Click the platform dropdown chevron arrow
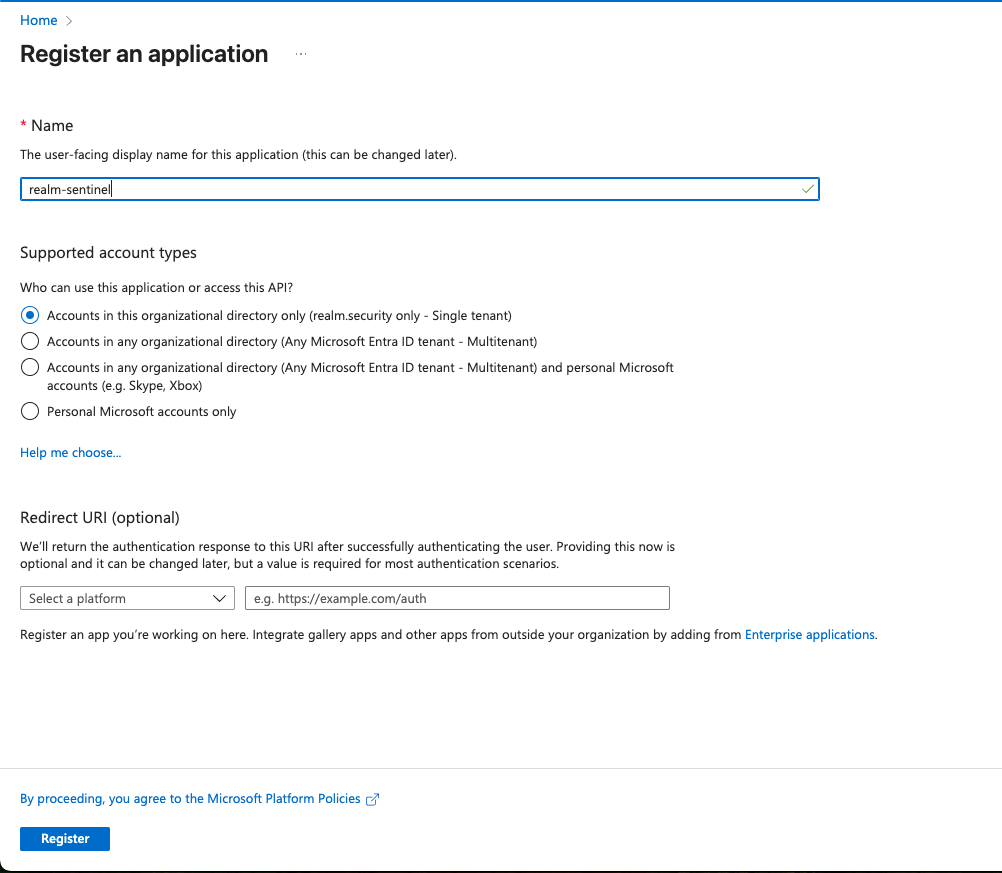1002x873 pixels. coord(220,598)
